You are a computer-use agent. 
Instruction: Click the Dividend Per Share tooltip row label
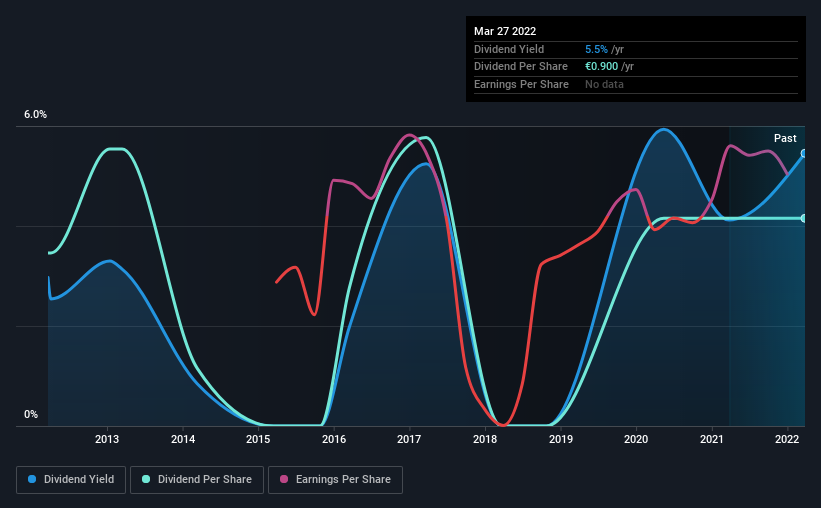pos(520,67)
